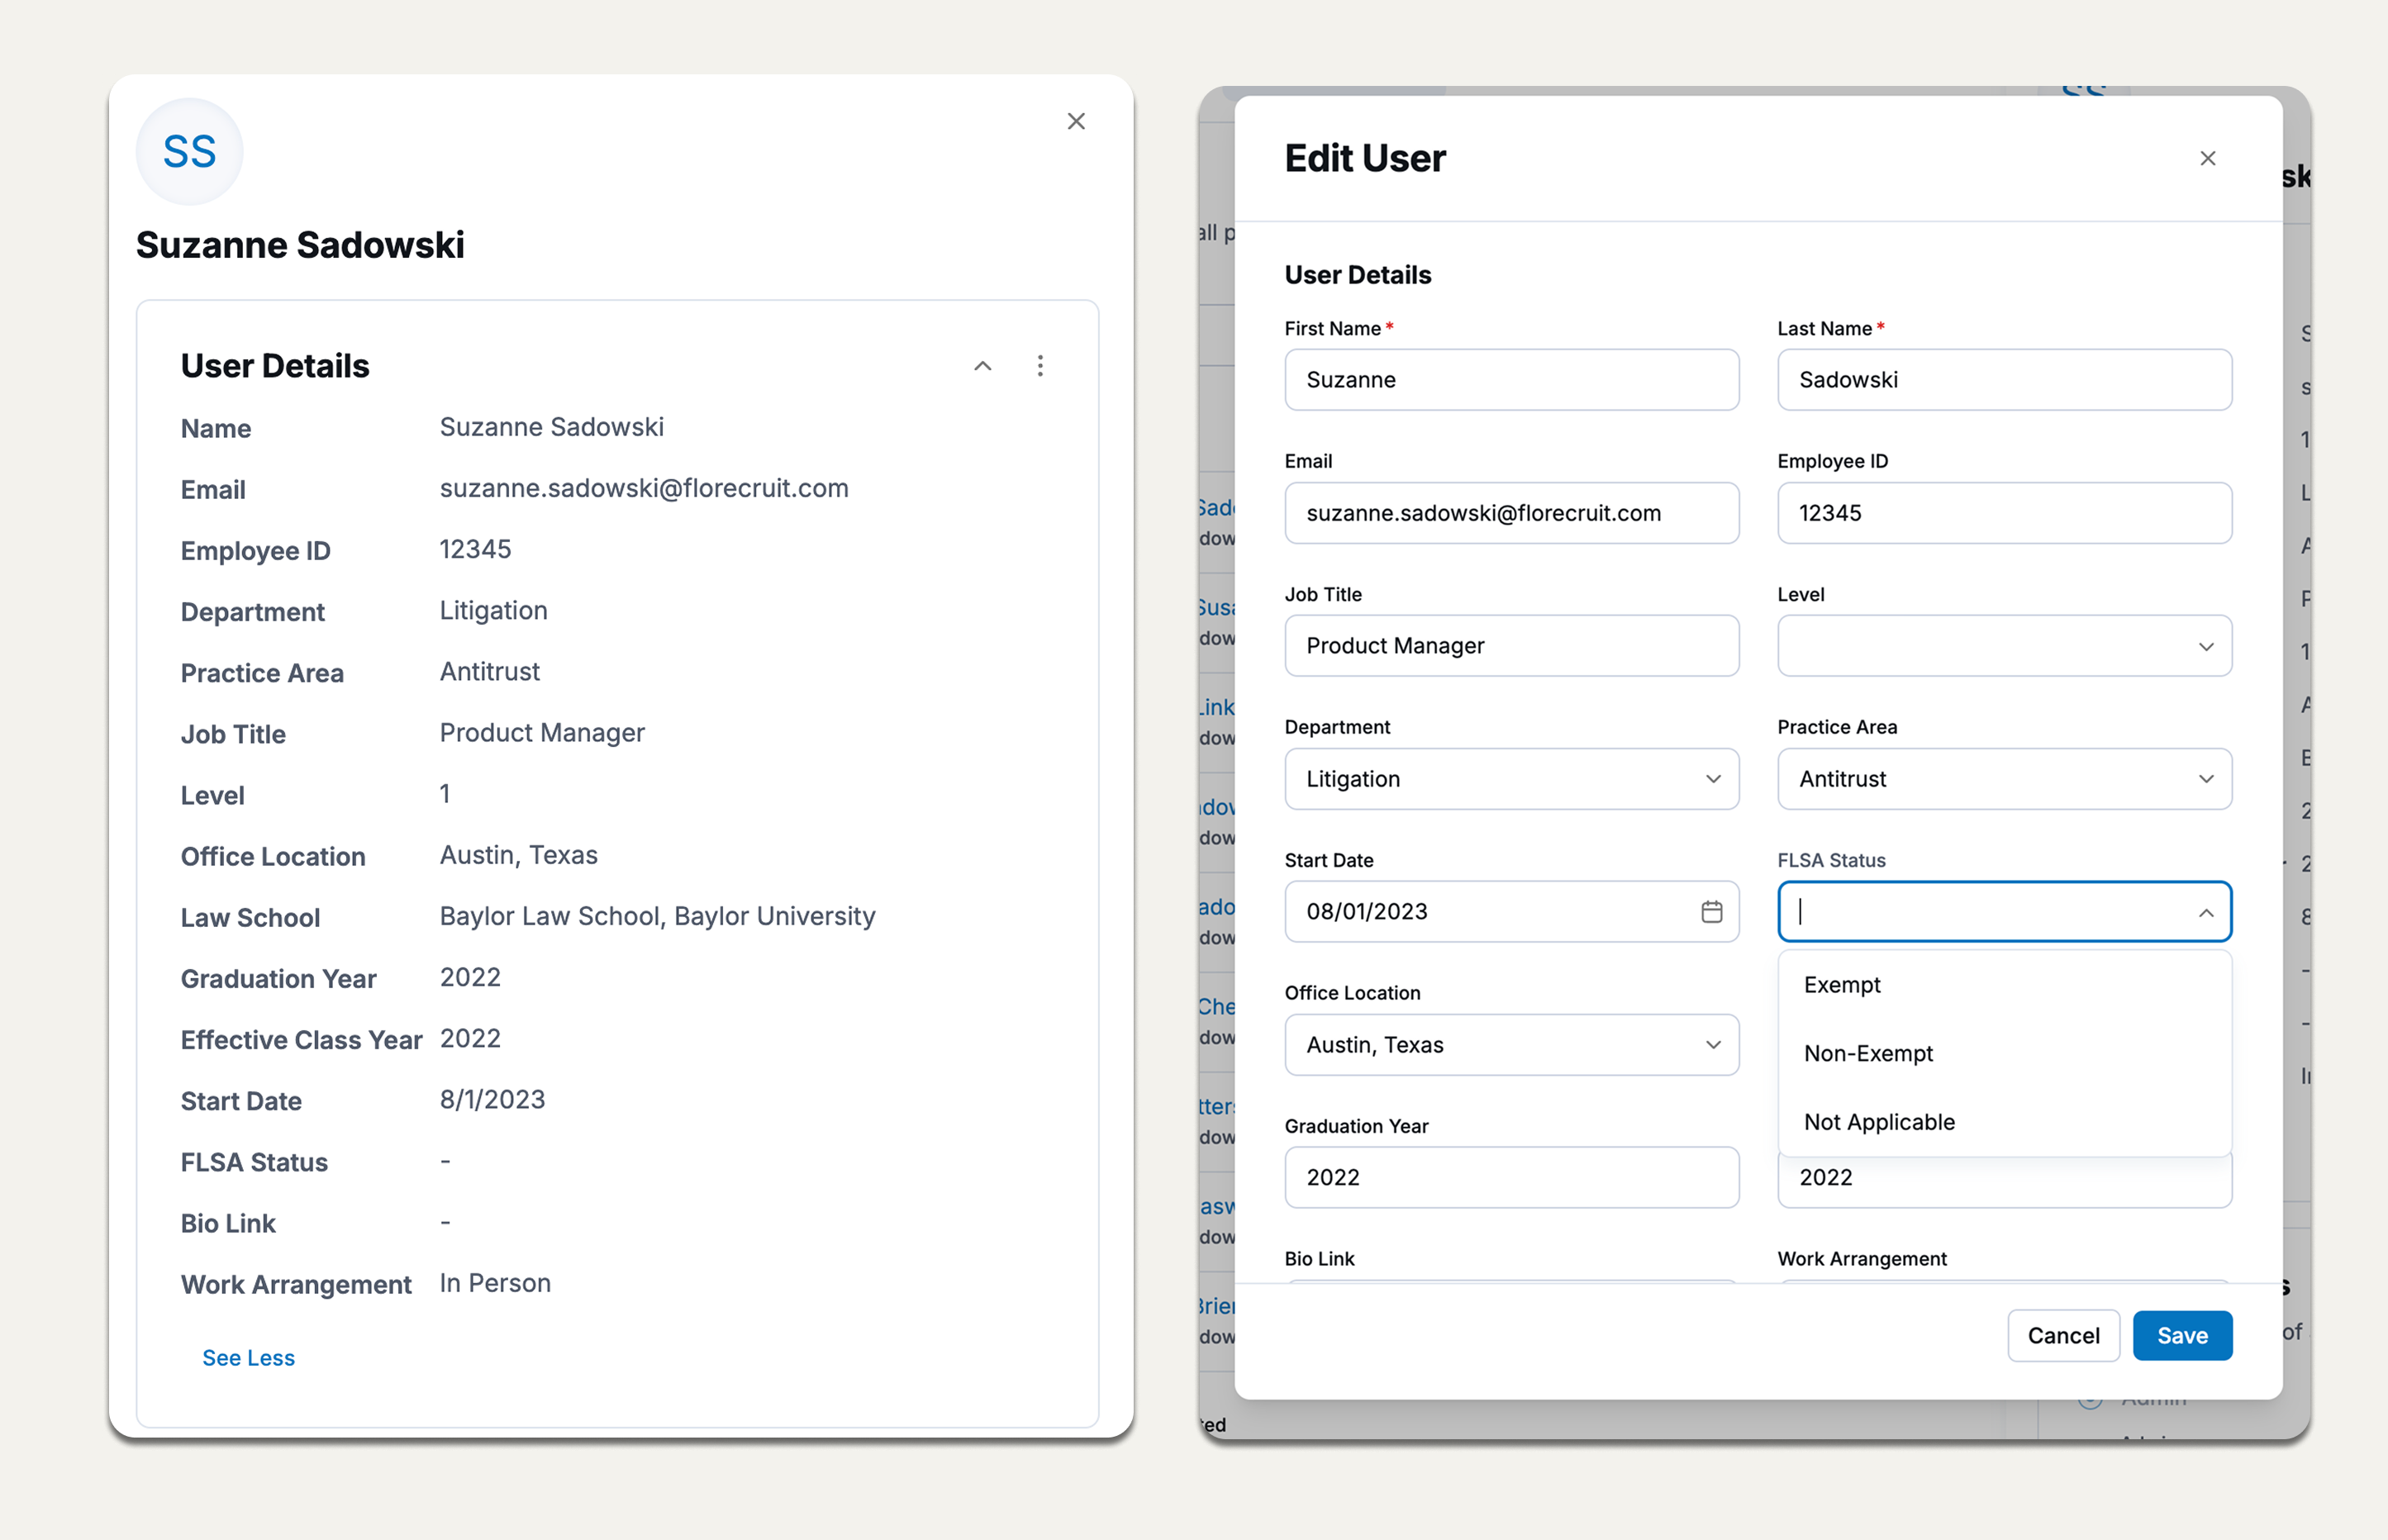Click the Graduation Year input field
Screen dimensions: 2388x1540
[x=1512, y=1178]
